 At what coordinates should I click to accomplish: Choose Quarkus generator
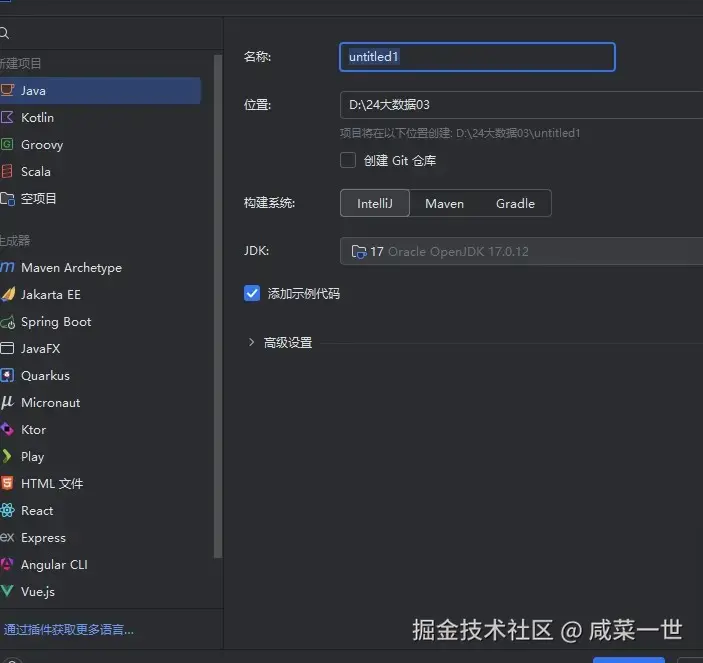pos(100,375)
